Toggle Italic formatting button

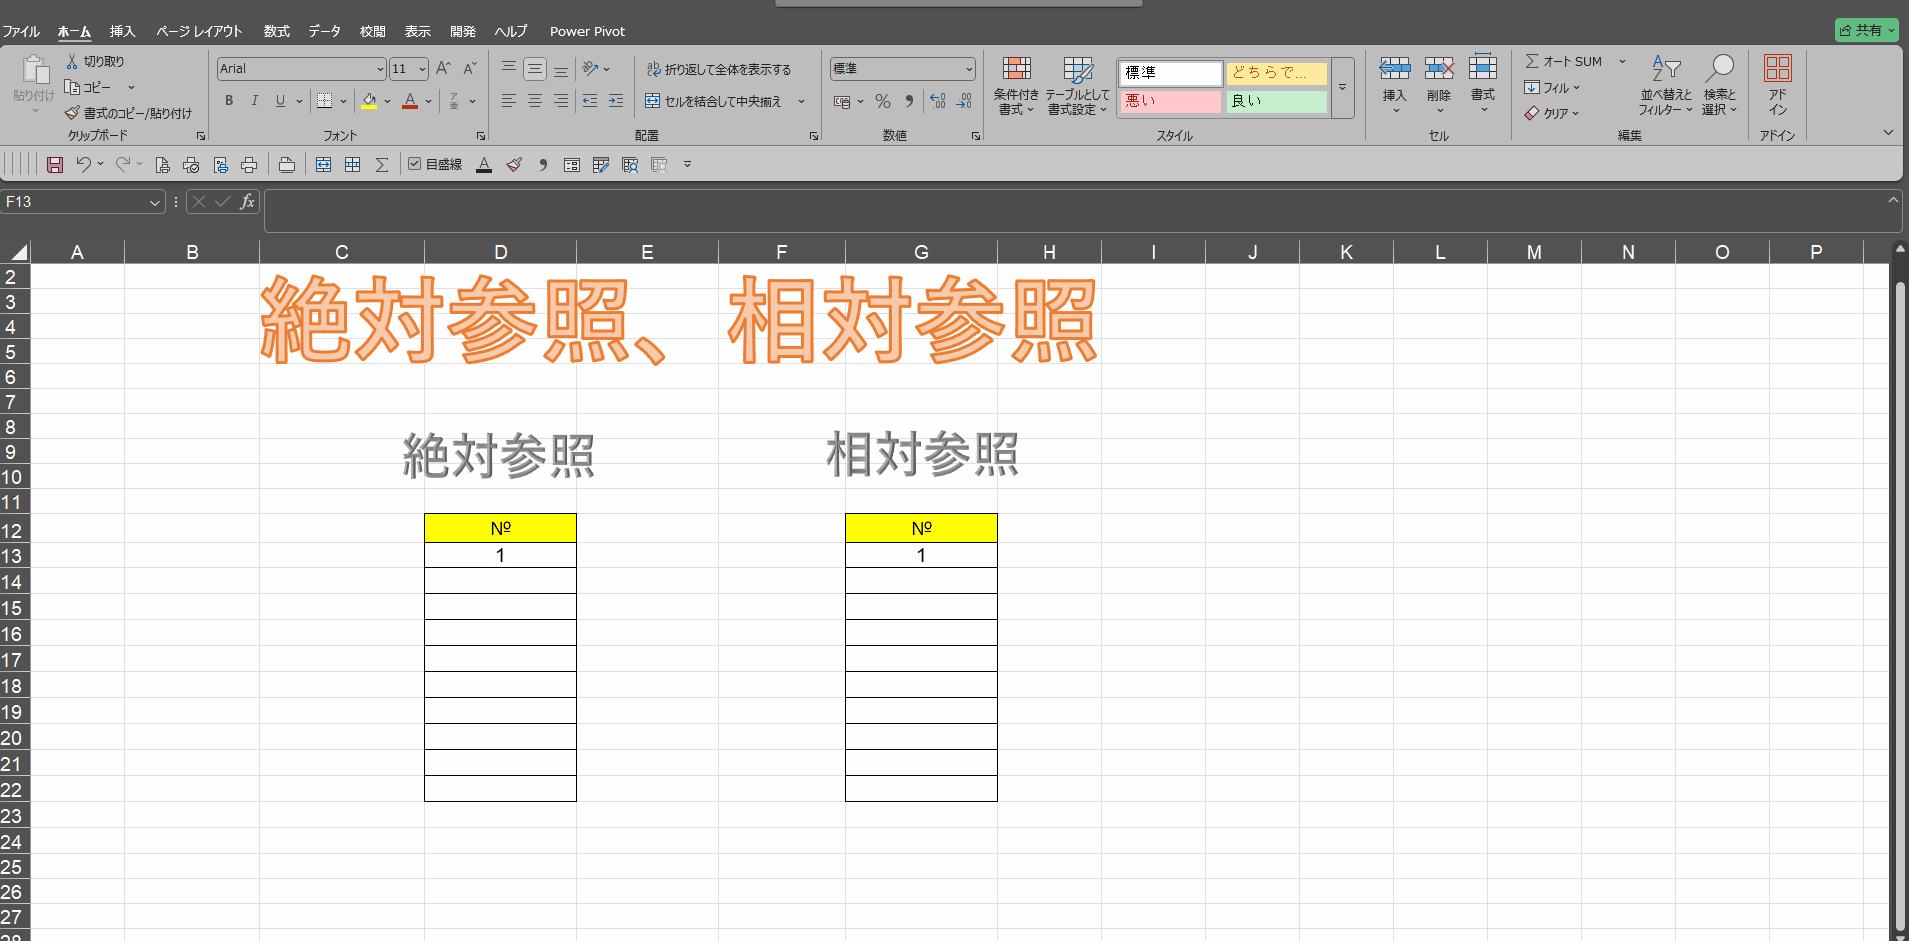click(254, 101)
